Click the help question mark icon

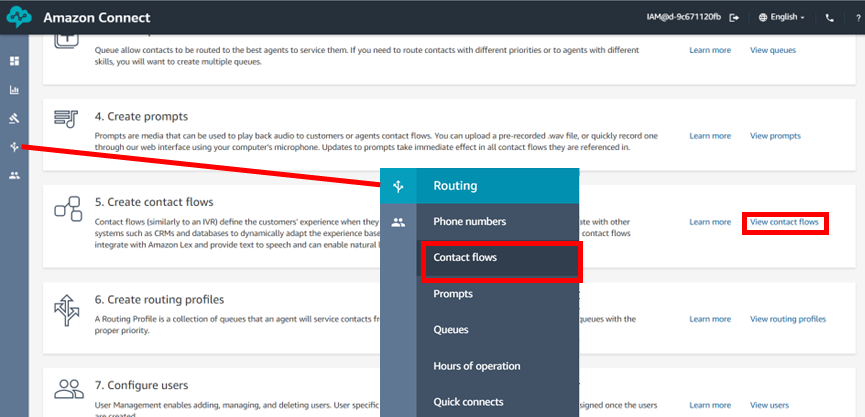[x=856, y=17]
